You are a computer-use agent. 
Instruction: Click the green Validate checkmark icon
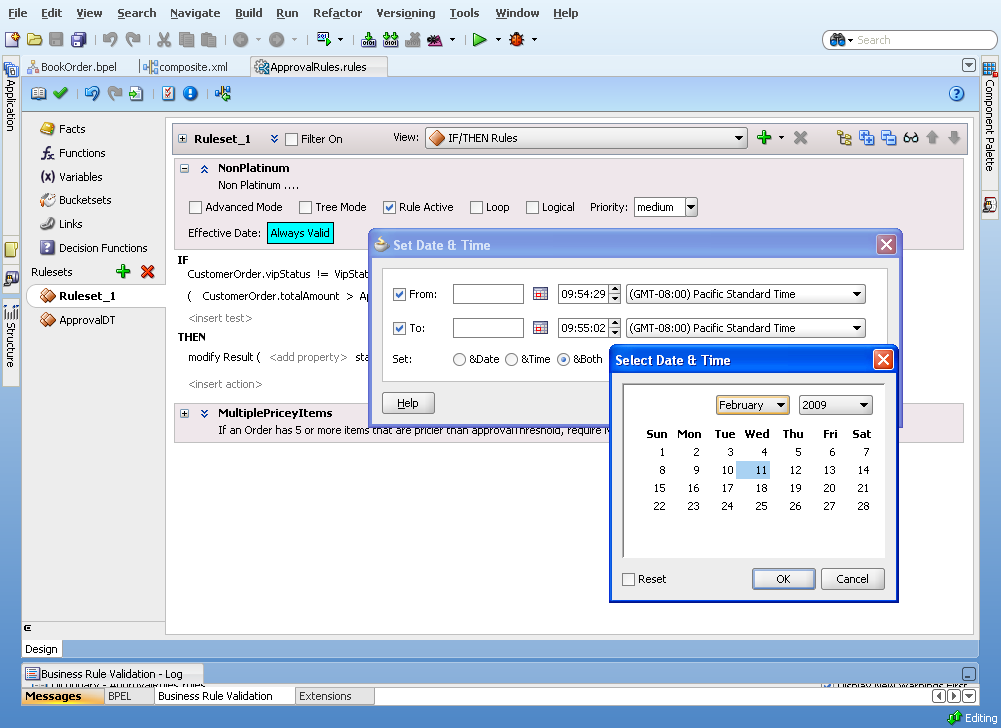pos(61,94)
